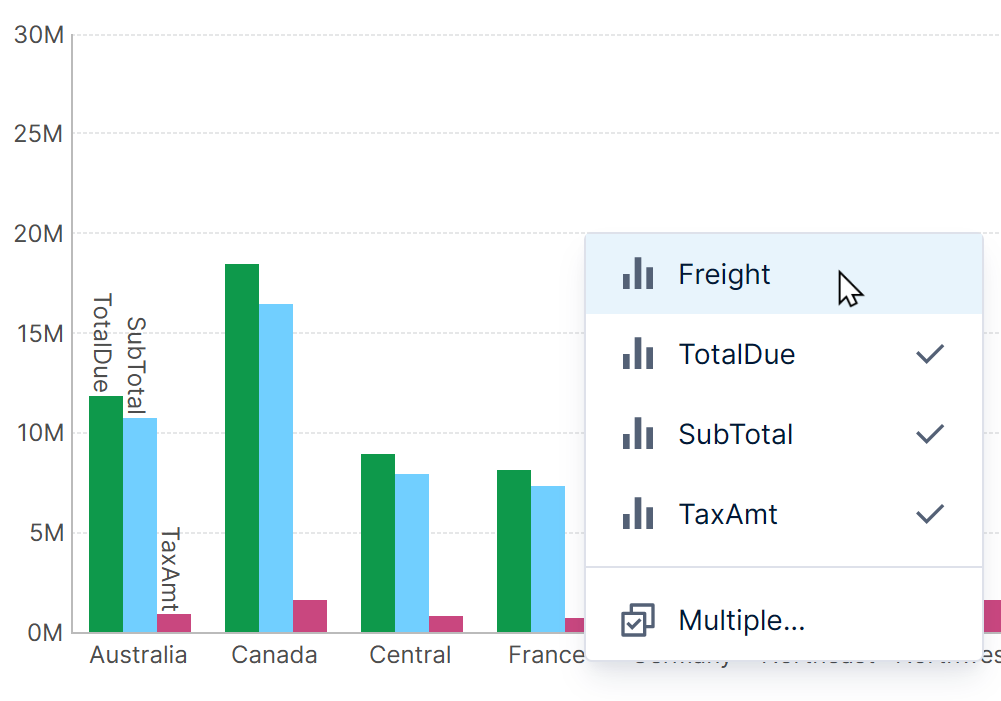Image resolution: width=1001 pixels, height=701 pixels.
Task: Click the Multiple checkbox-stack icon
Action: click(637, 620)
